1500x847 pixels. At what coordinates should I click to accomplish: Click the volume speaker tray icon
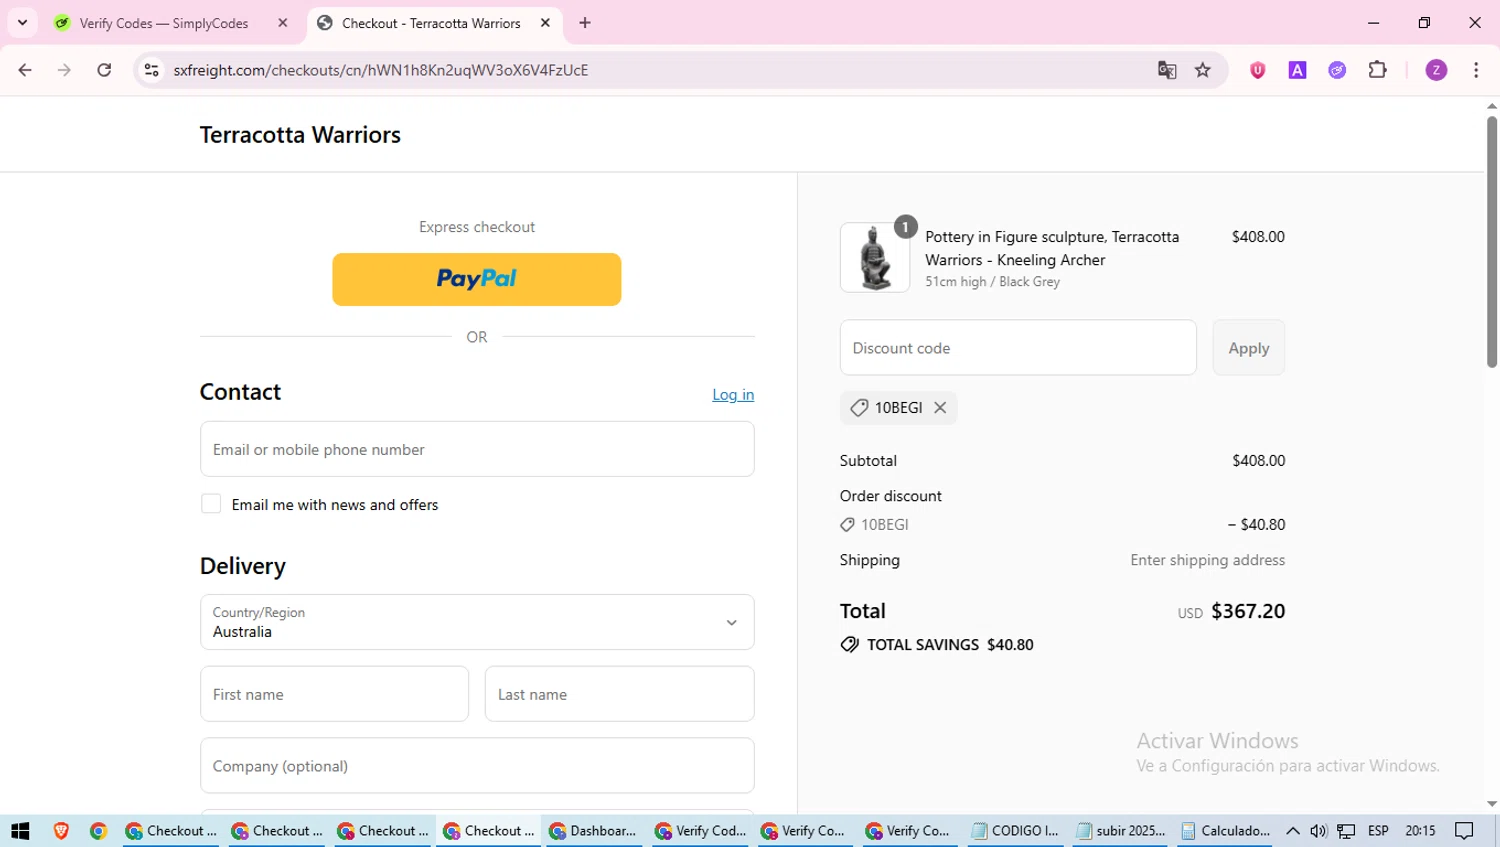pyautogui.click(x=1319, y=831)
